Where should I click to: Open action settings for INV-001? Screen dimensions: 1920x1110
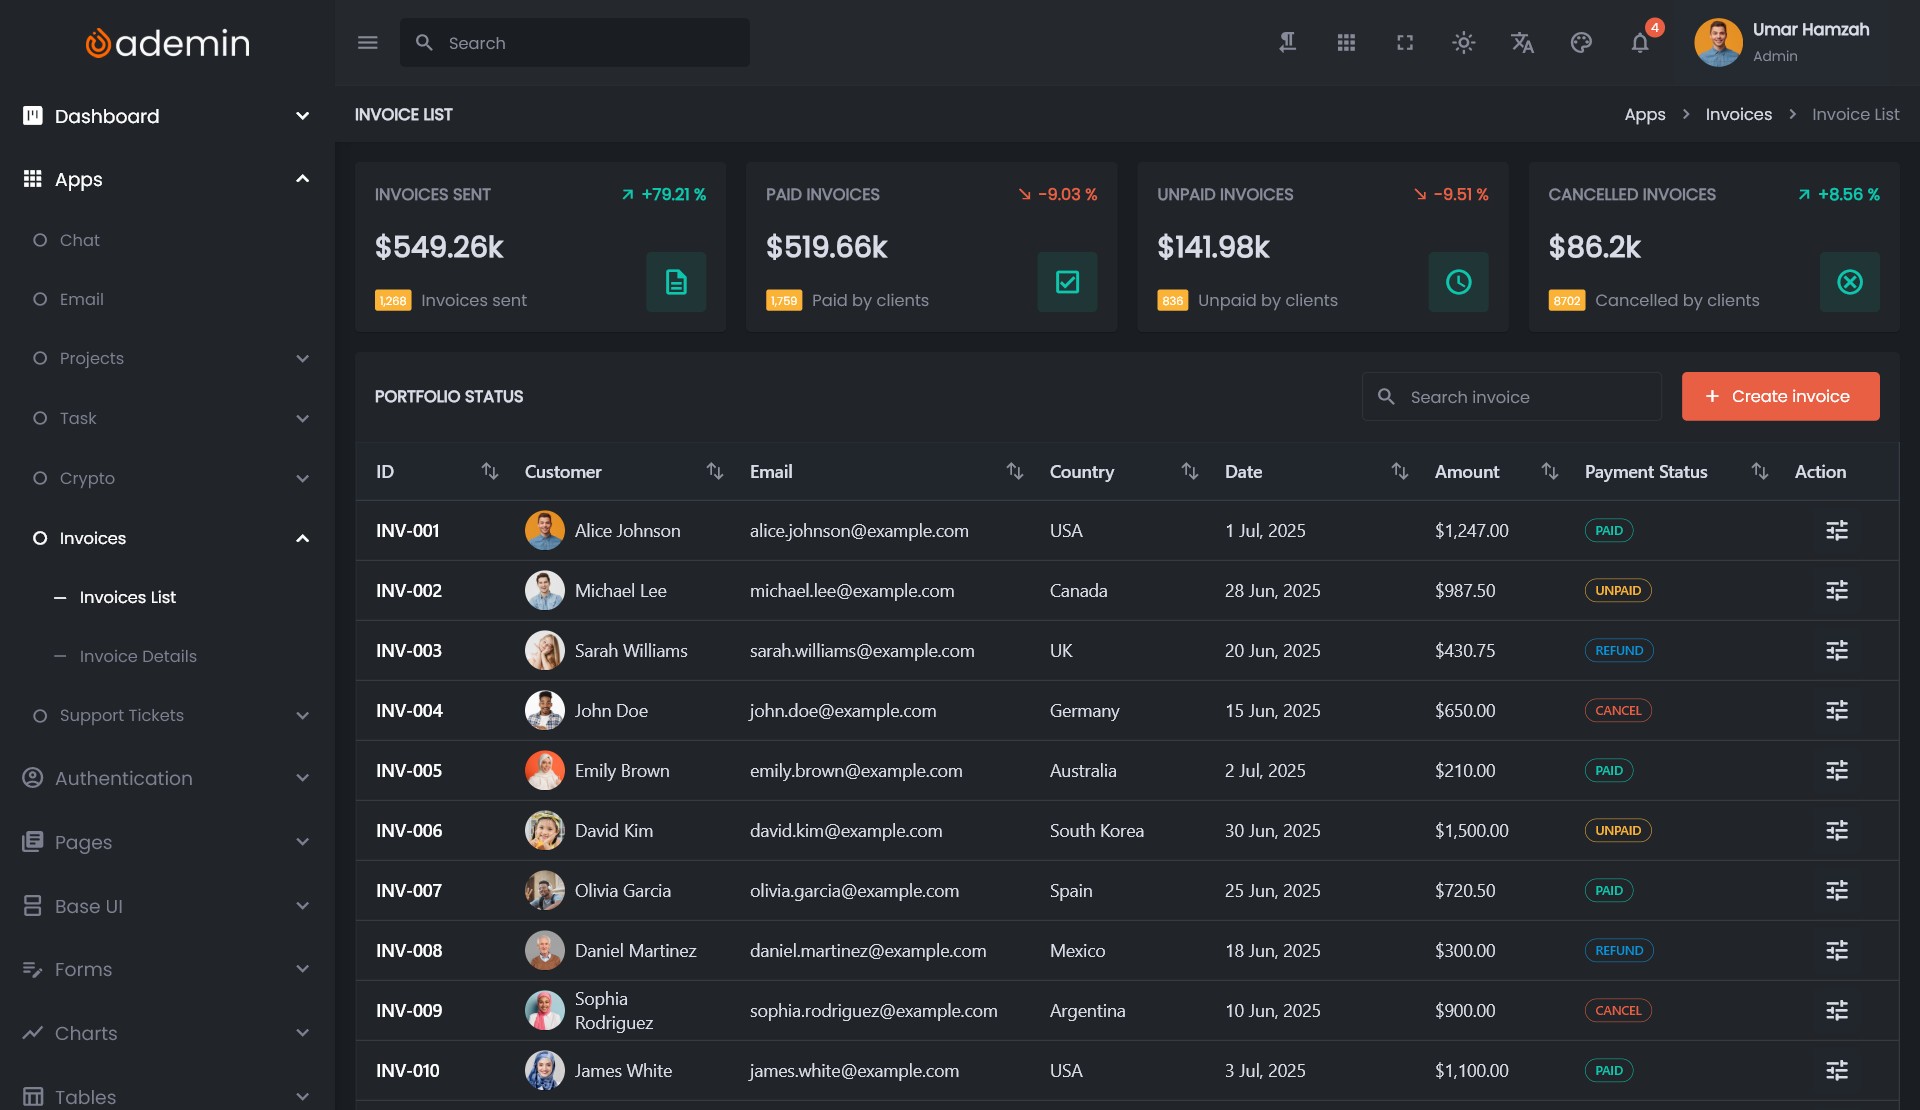pyautogui.click(x=1836, y=531)
